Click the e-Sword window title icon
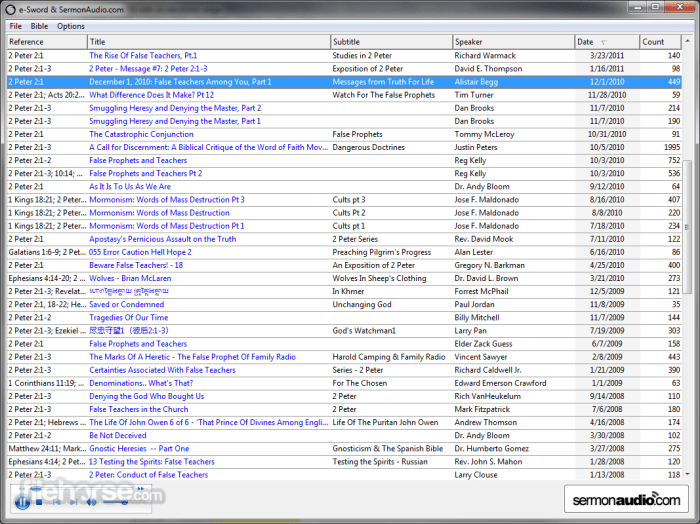The width and height of the screenshot is (700, 524). click(10, 9)
